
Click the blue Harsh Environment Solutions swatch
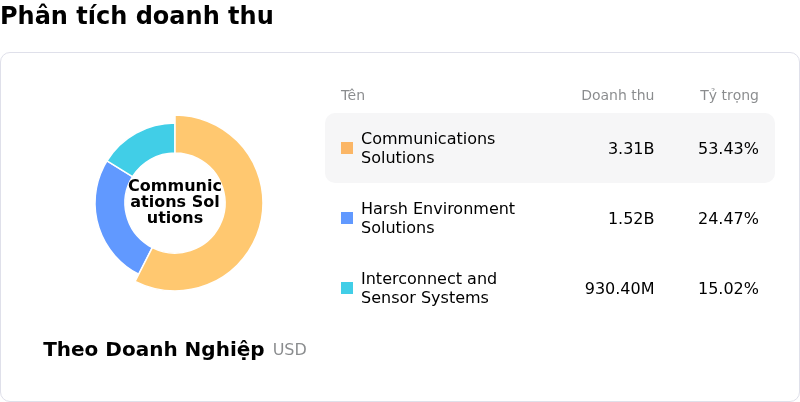[347, 218]
